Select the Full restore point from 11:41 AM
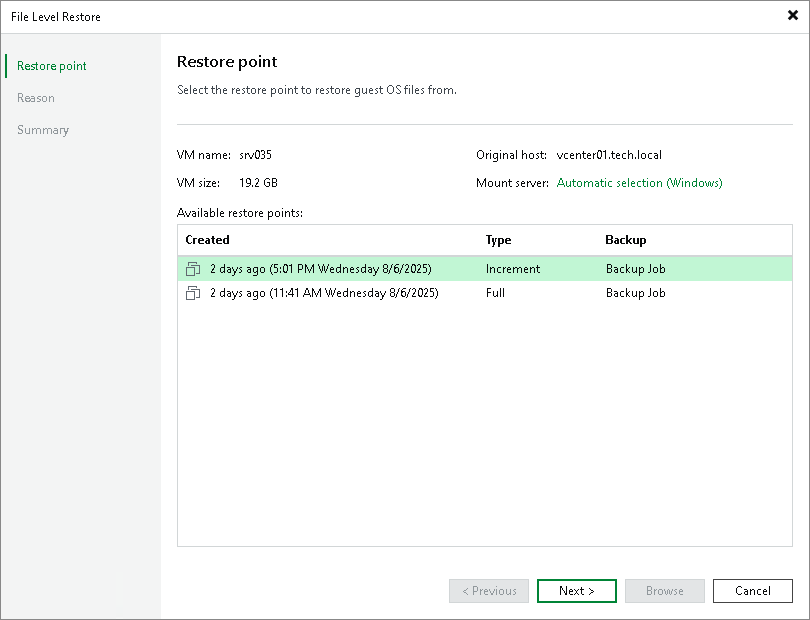 [x=320, y=292]
